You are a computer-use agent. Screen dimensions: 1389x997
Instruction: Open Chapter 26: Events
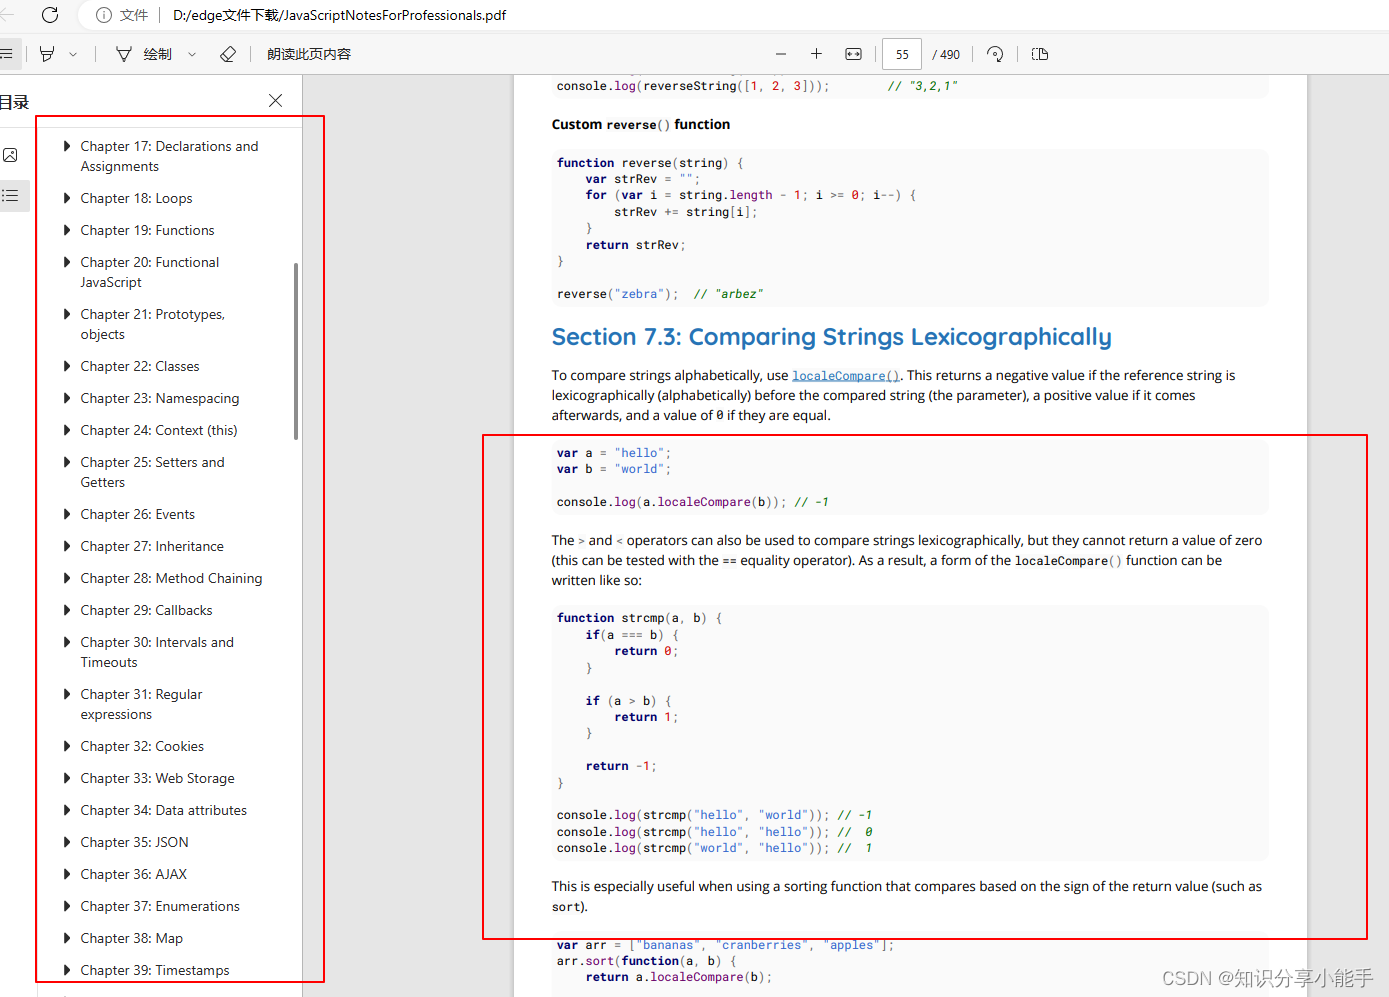[x=138, y=514]
